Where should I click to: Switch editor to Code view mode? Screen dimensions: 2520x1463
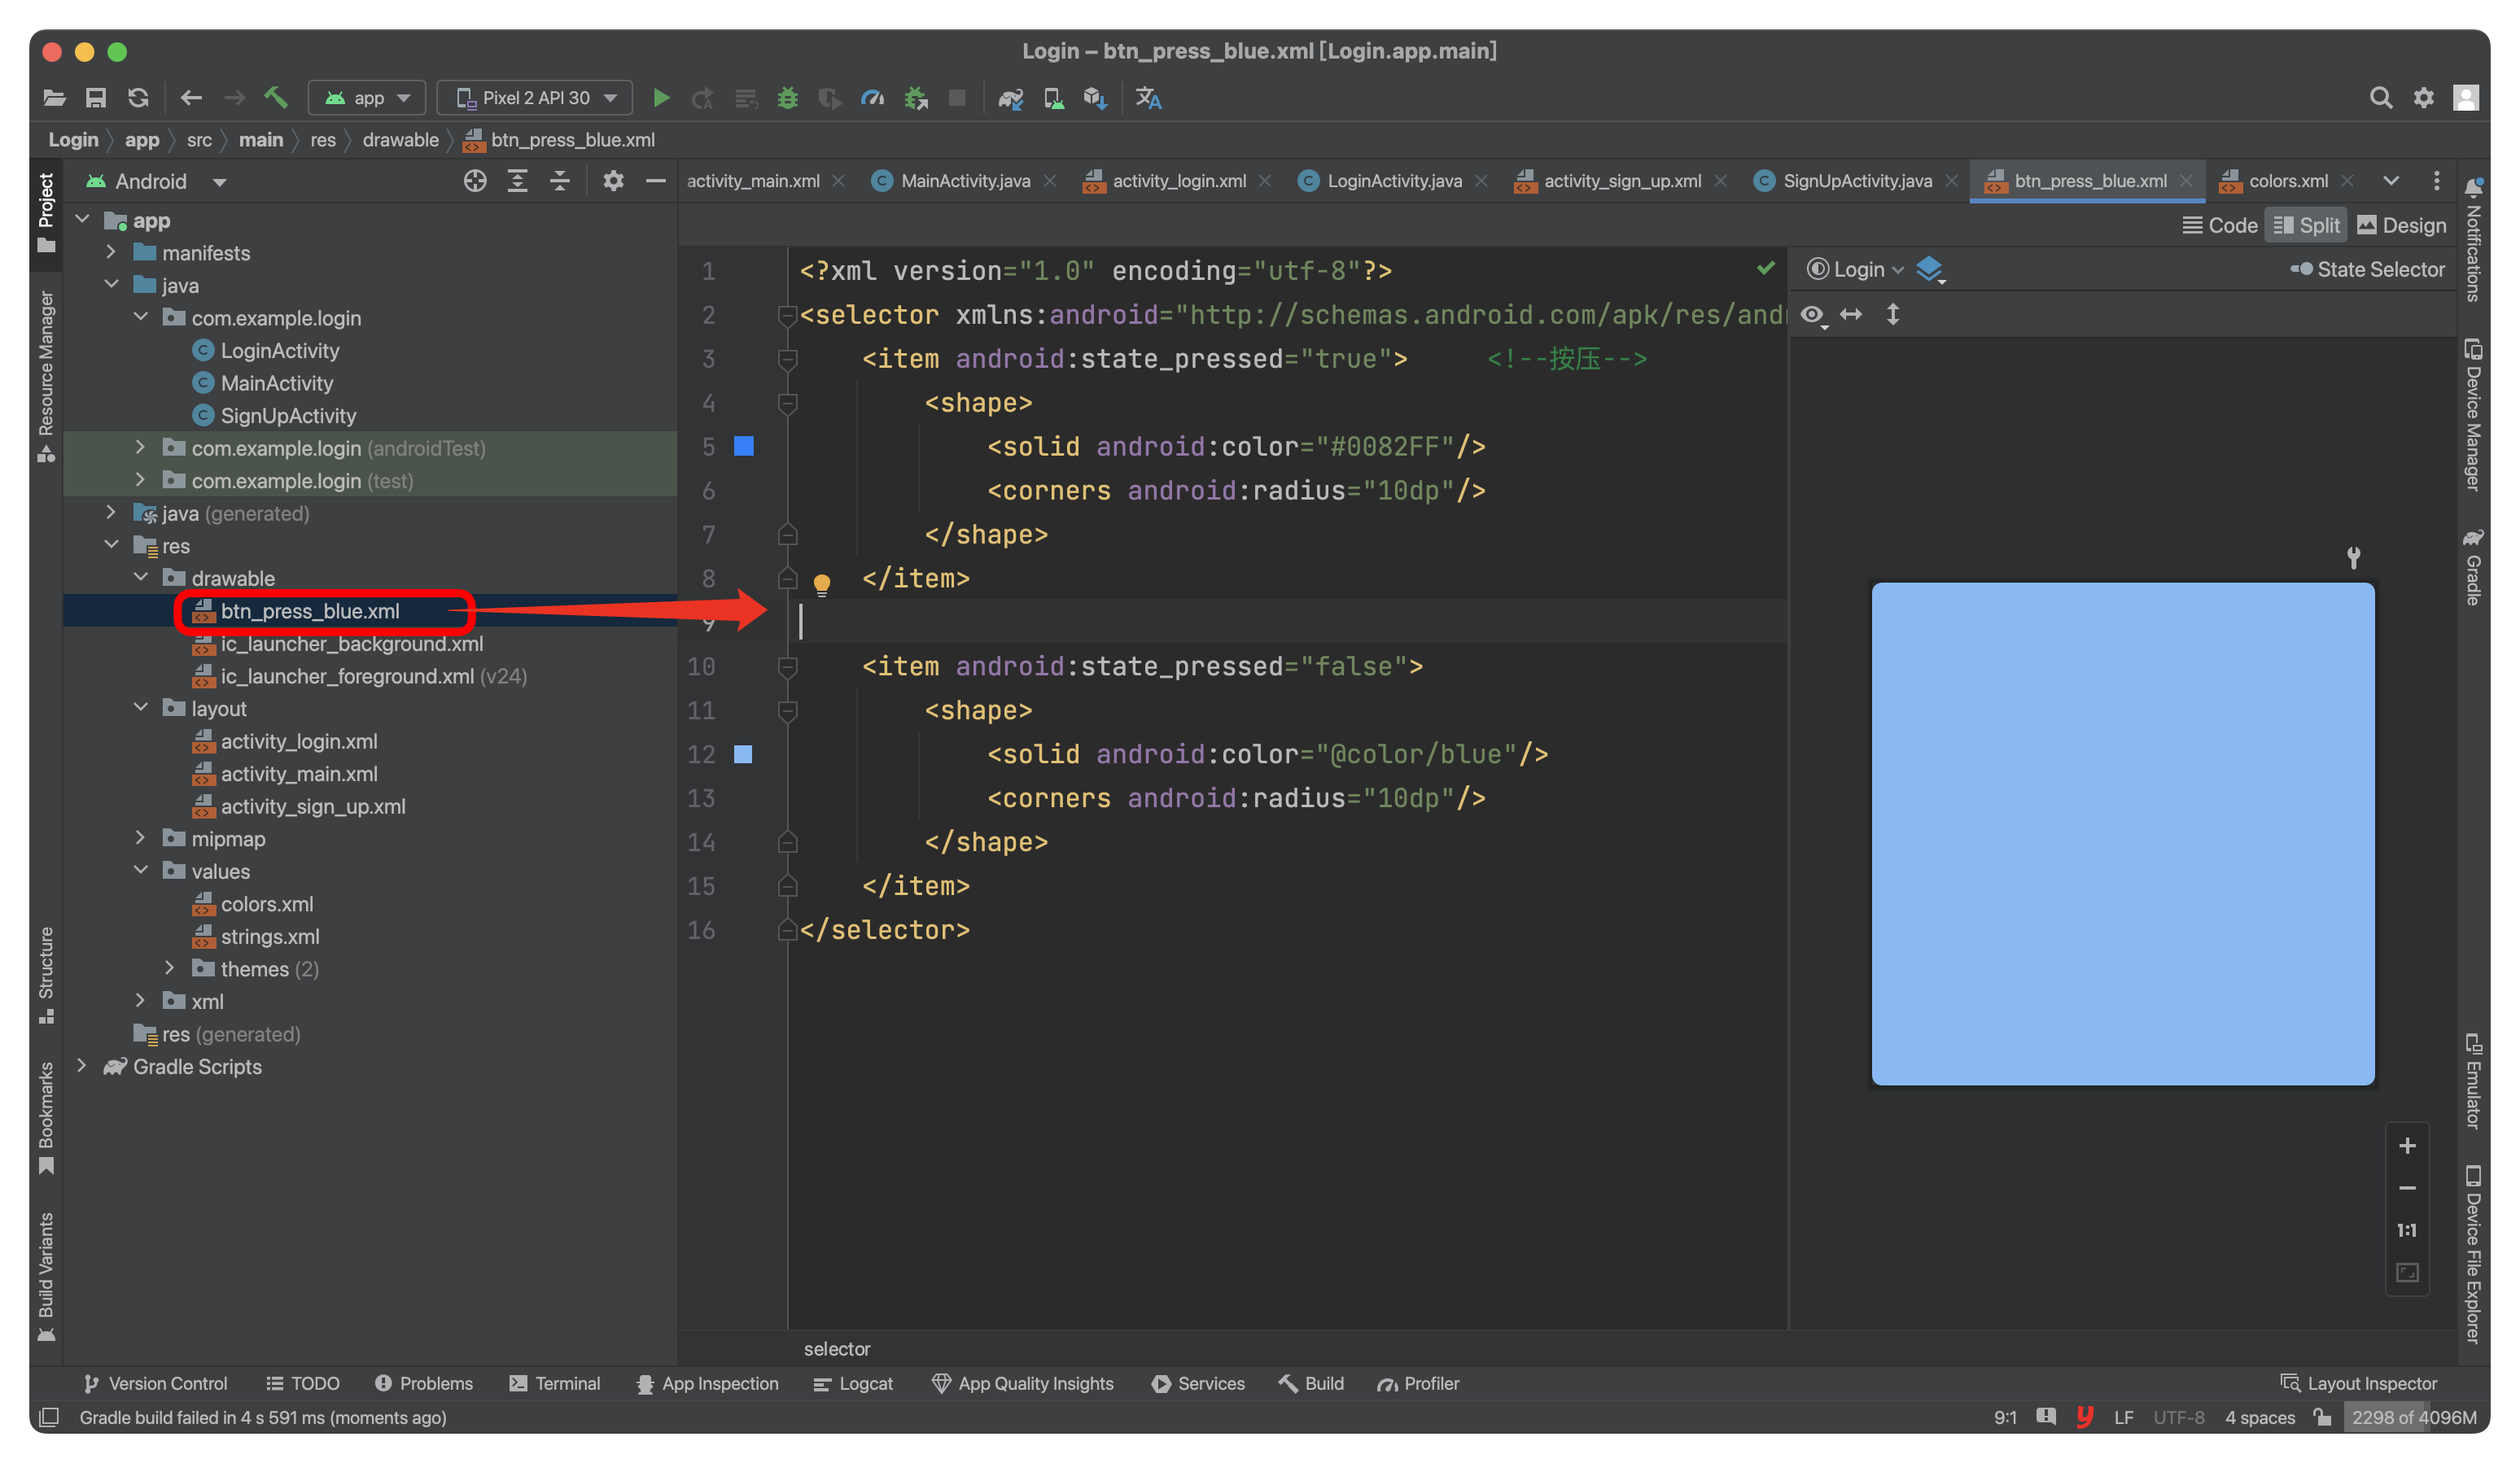click(2219, 226)
